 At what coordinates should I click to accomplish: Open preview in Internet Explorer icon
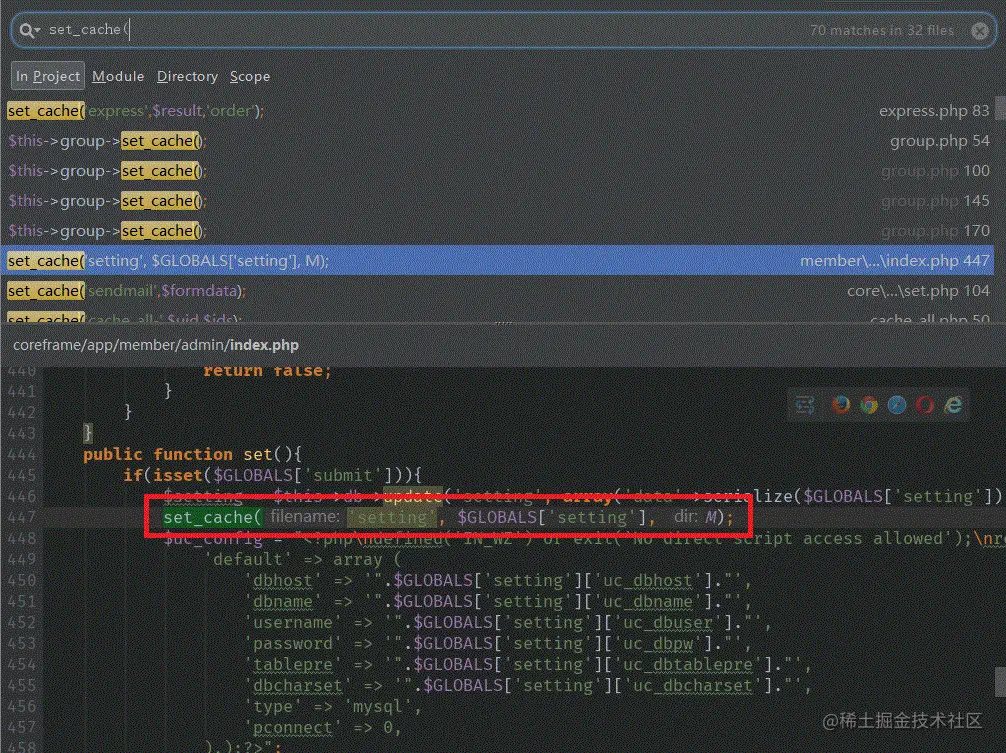(953, 405)
